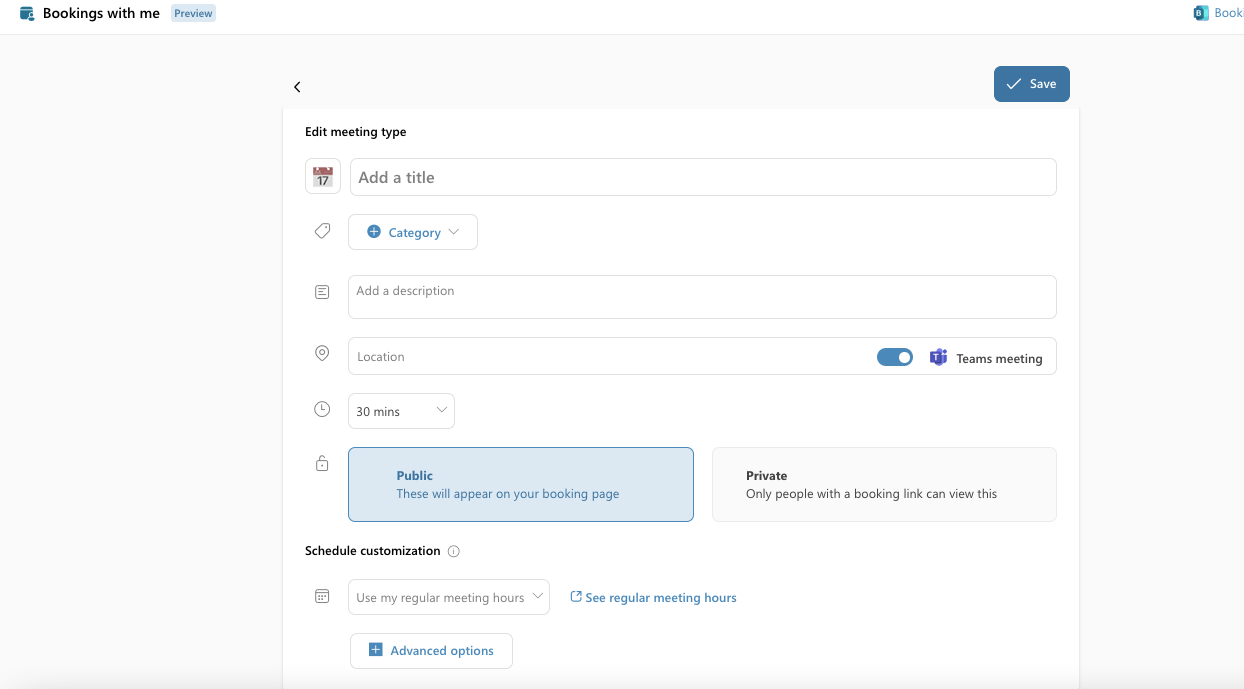Click the description lines icon

point(322,292)
